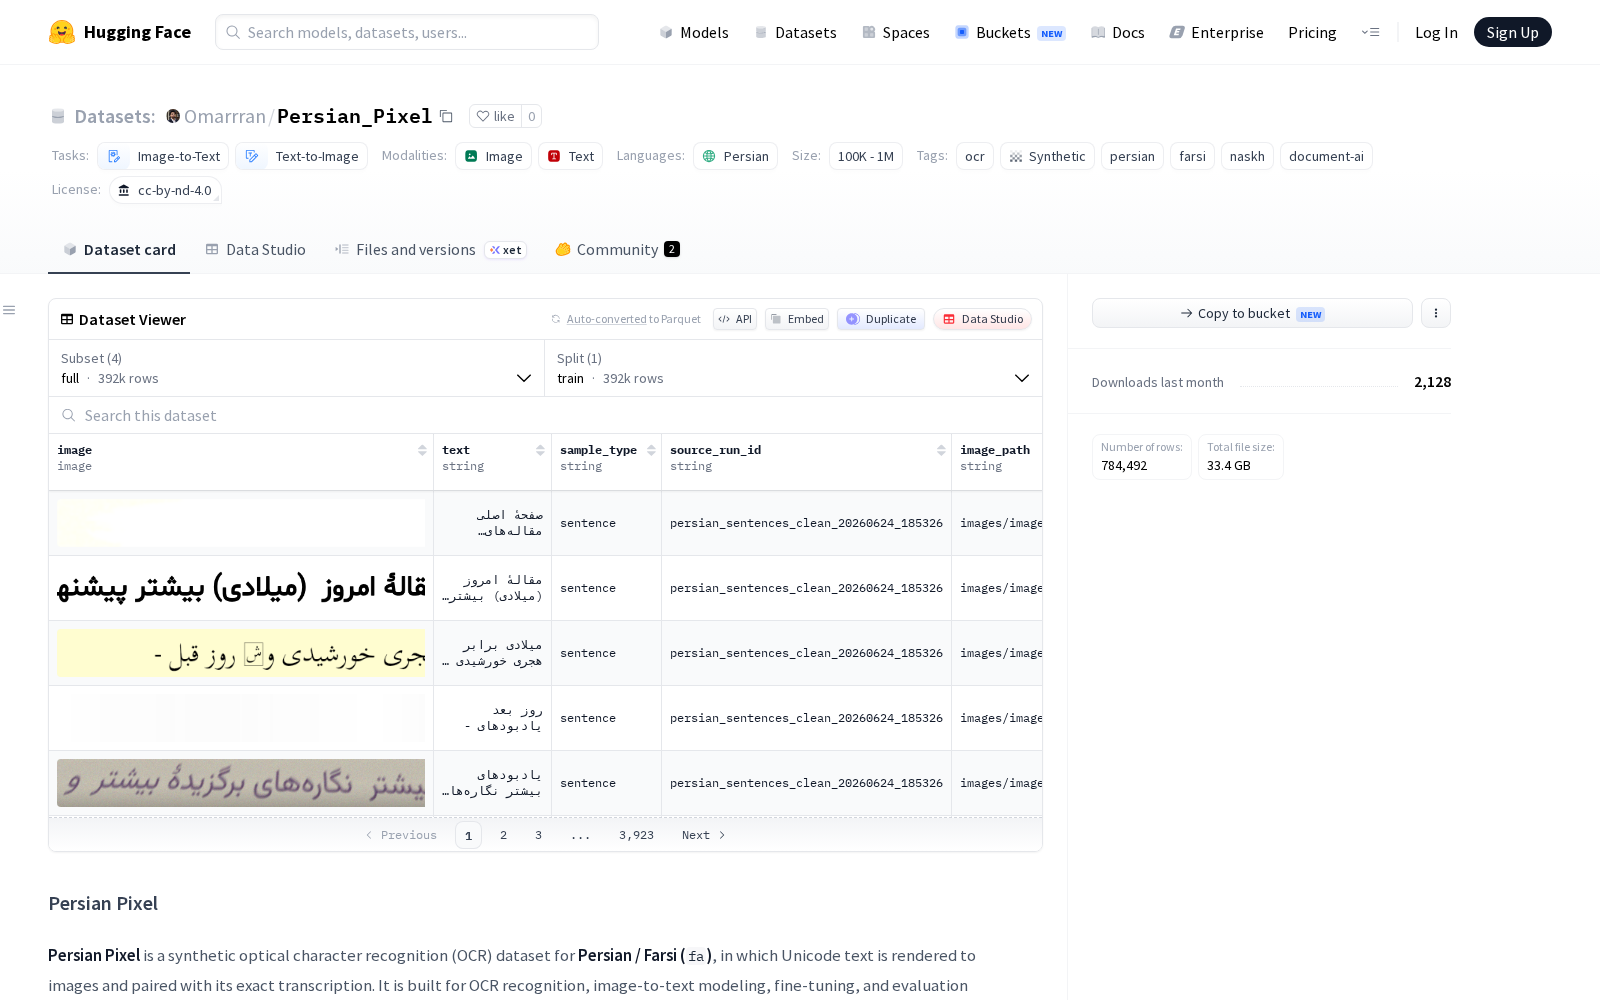Click the Text modality tag

click(571, 156)
